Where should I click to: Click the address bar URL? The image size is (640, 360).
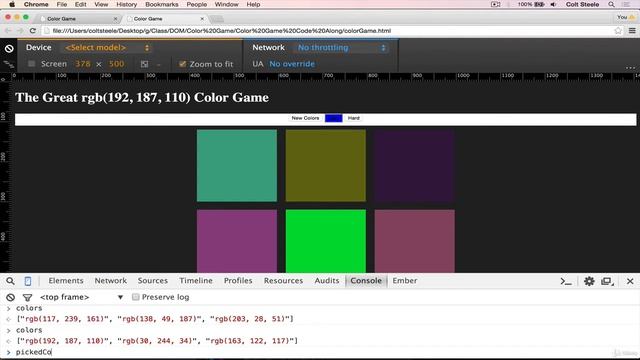[x=222, y=31]
